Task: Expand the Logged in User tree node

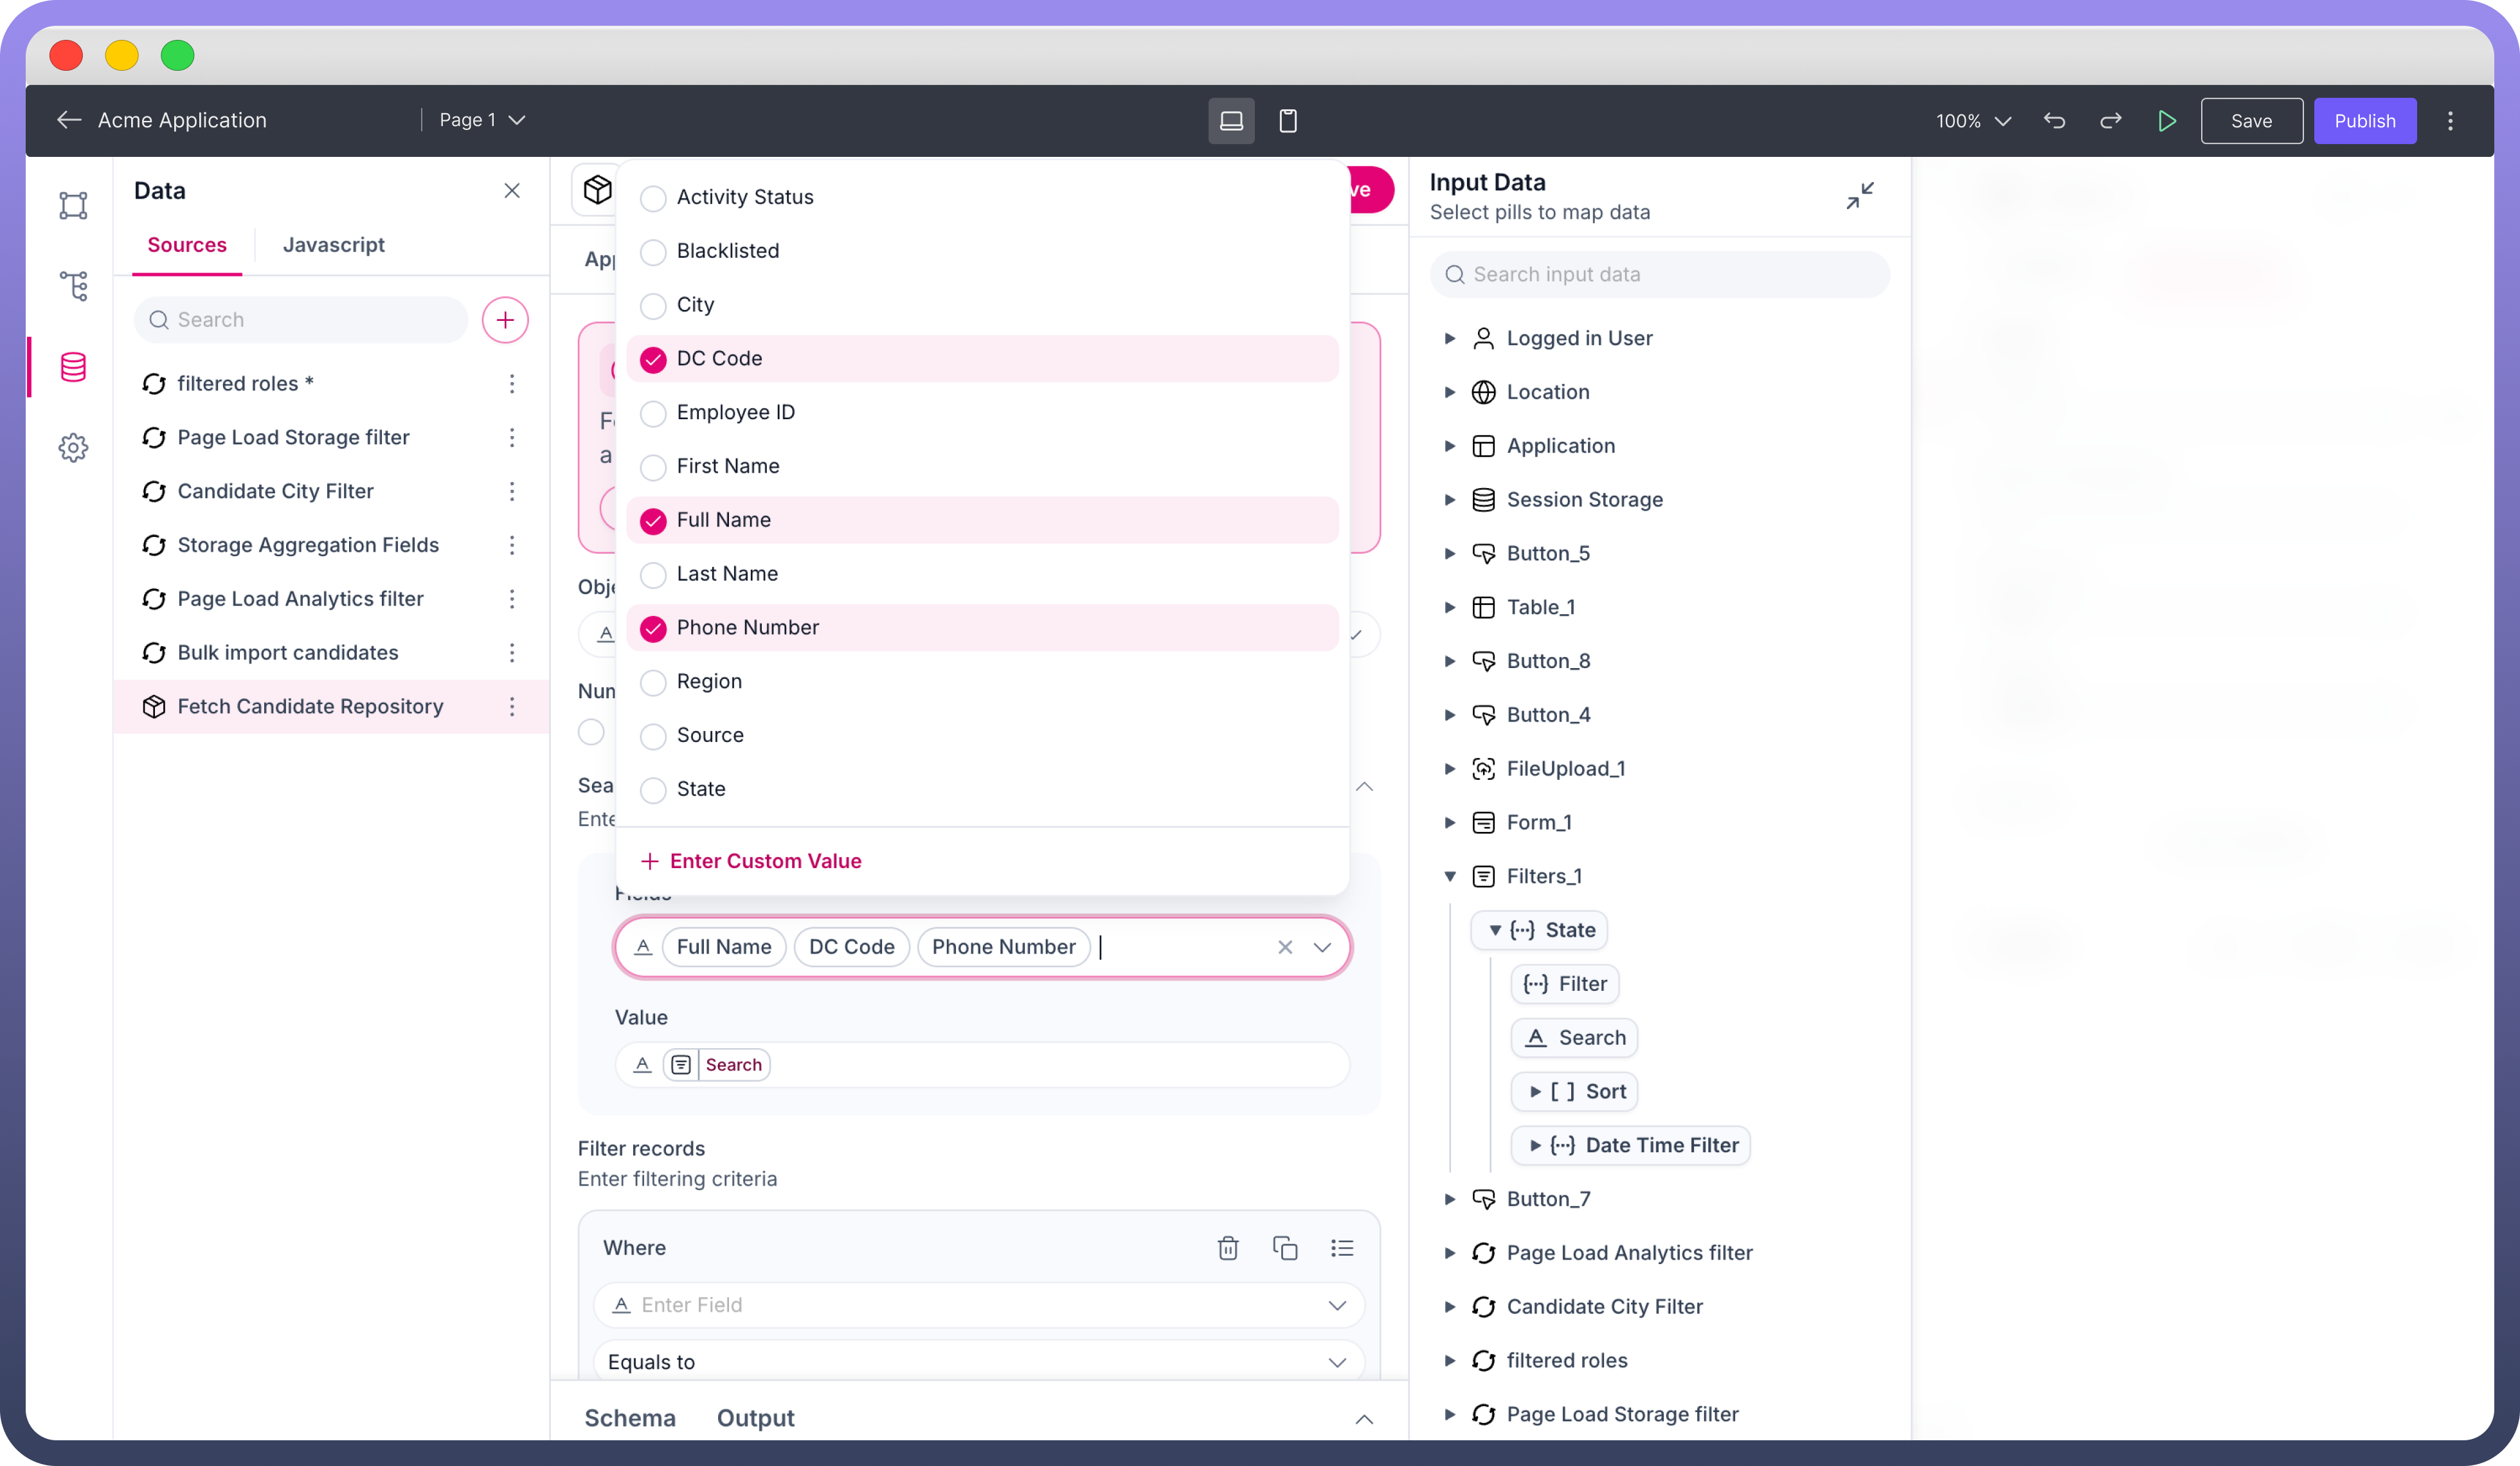Action: click(1449, 338)
